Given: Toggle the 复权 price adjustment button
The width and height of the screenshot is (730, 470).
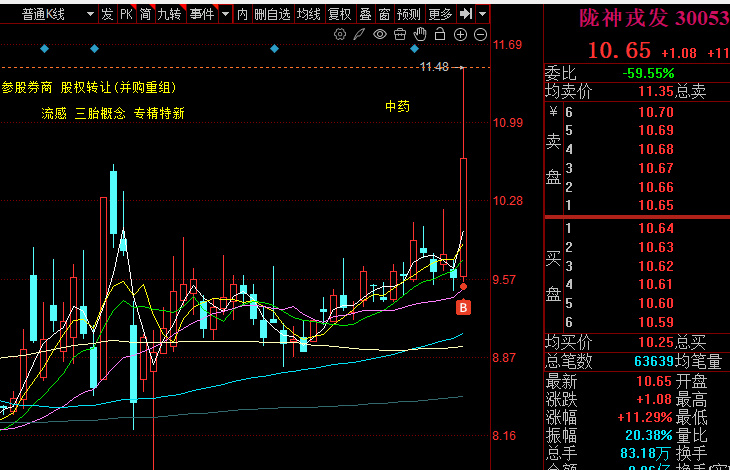Looking at the screenshot, I should [340, 14].
